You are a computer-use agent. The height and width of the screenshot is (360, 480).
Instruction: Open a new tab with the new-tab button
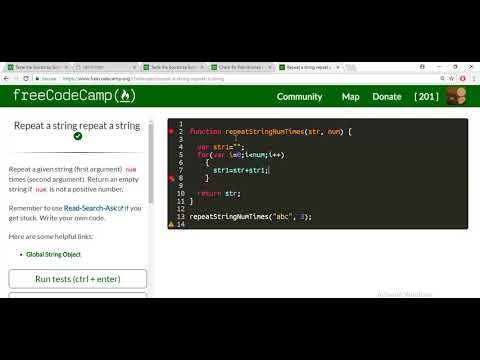350,68
